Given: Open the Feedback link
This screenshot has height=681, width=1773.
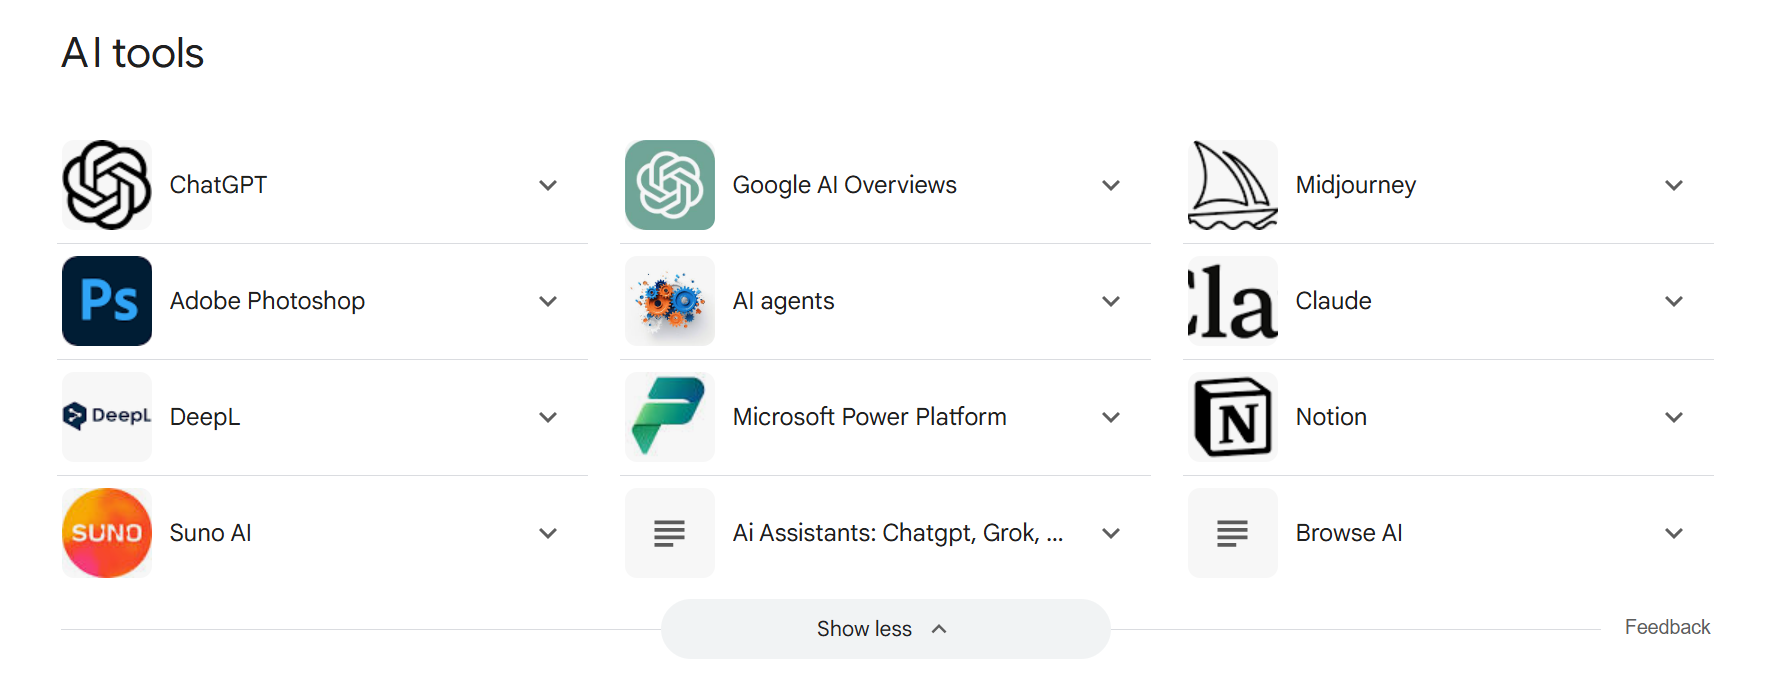Looking at the screenshot, I should (x=1667, y=627).
